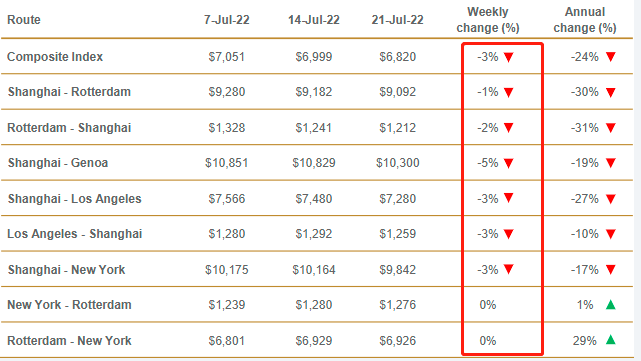Select the Shanghai - Genoa route label
This screenshot has width=641, height=361.
click(58, 163)
